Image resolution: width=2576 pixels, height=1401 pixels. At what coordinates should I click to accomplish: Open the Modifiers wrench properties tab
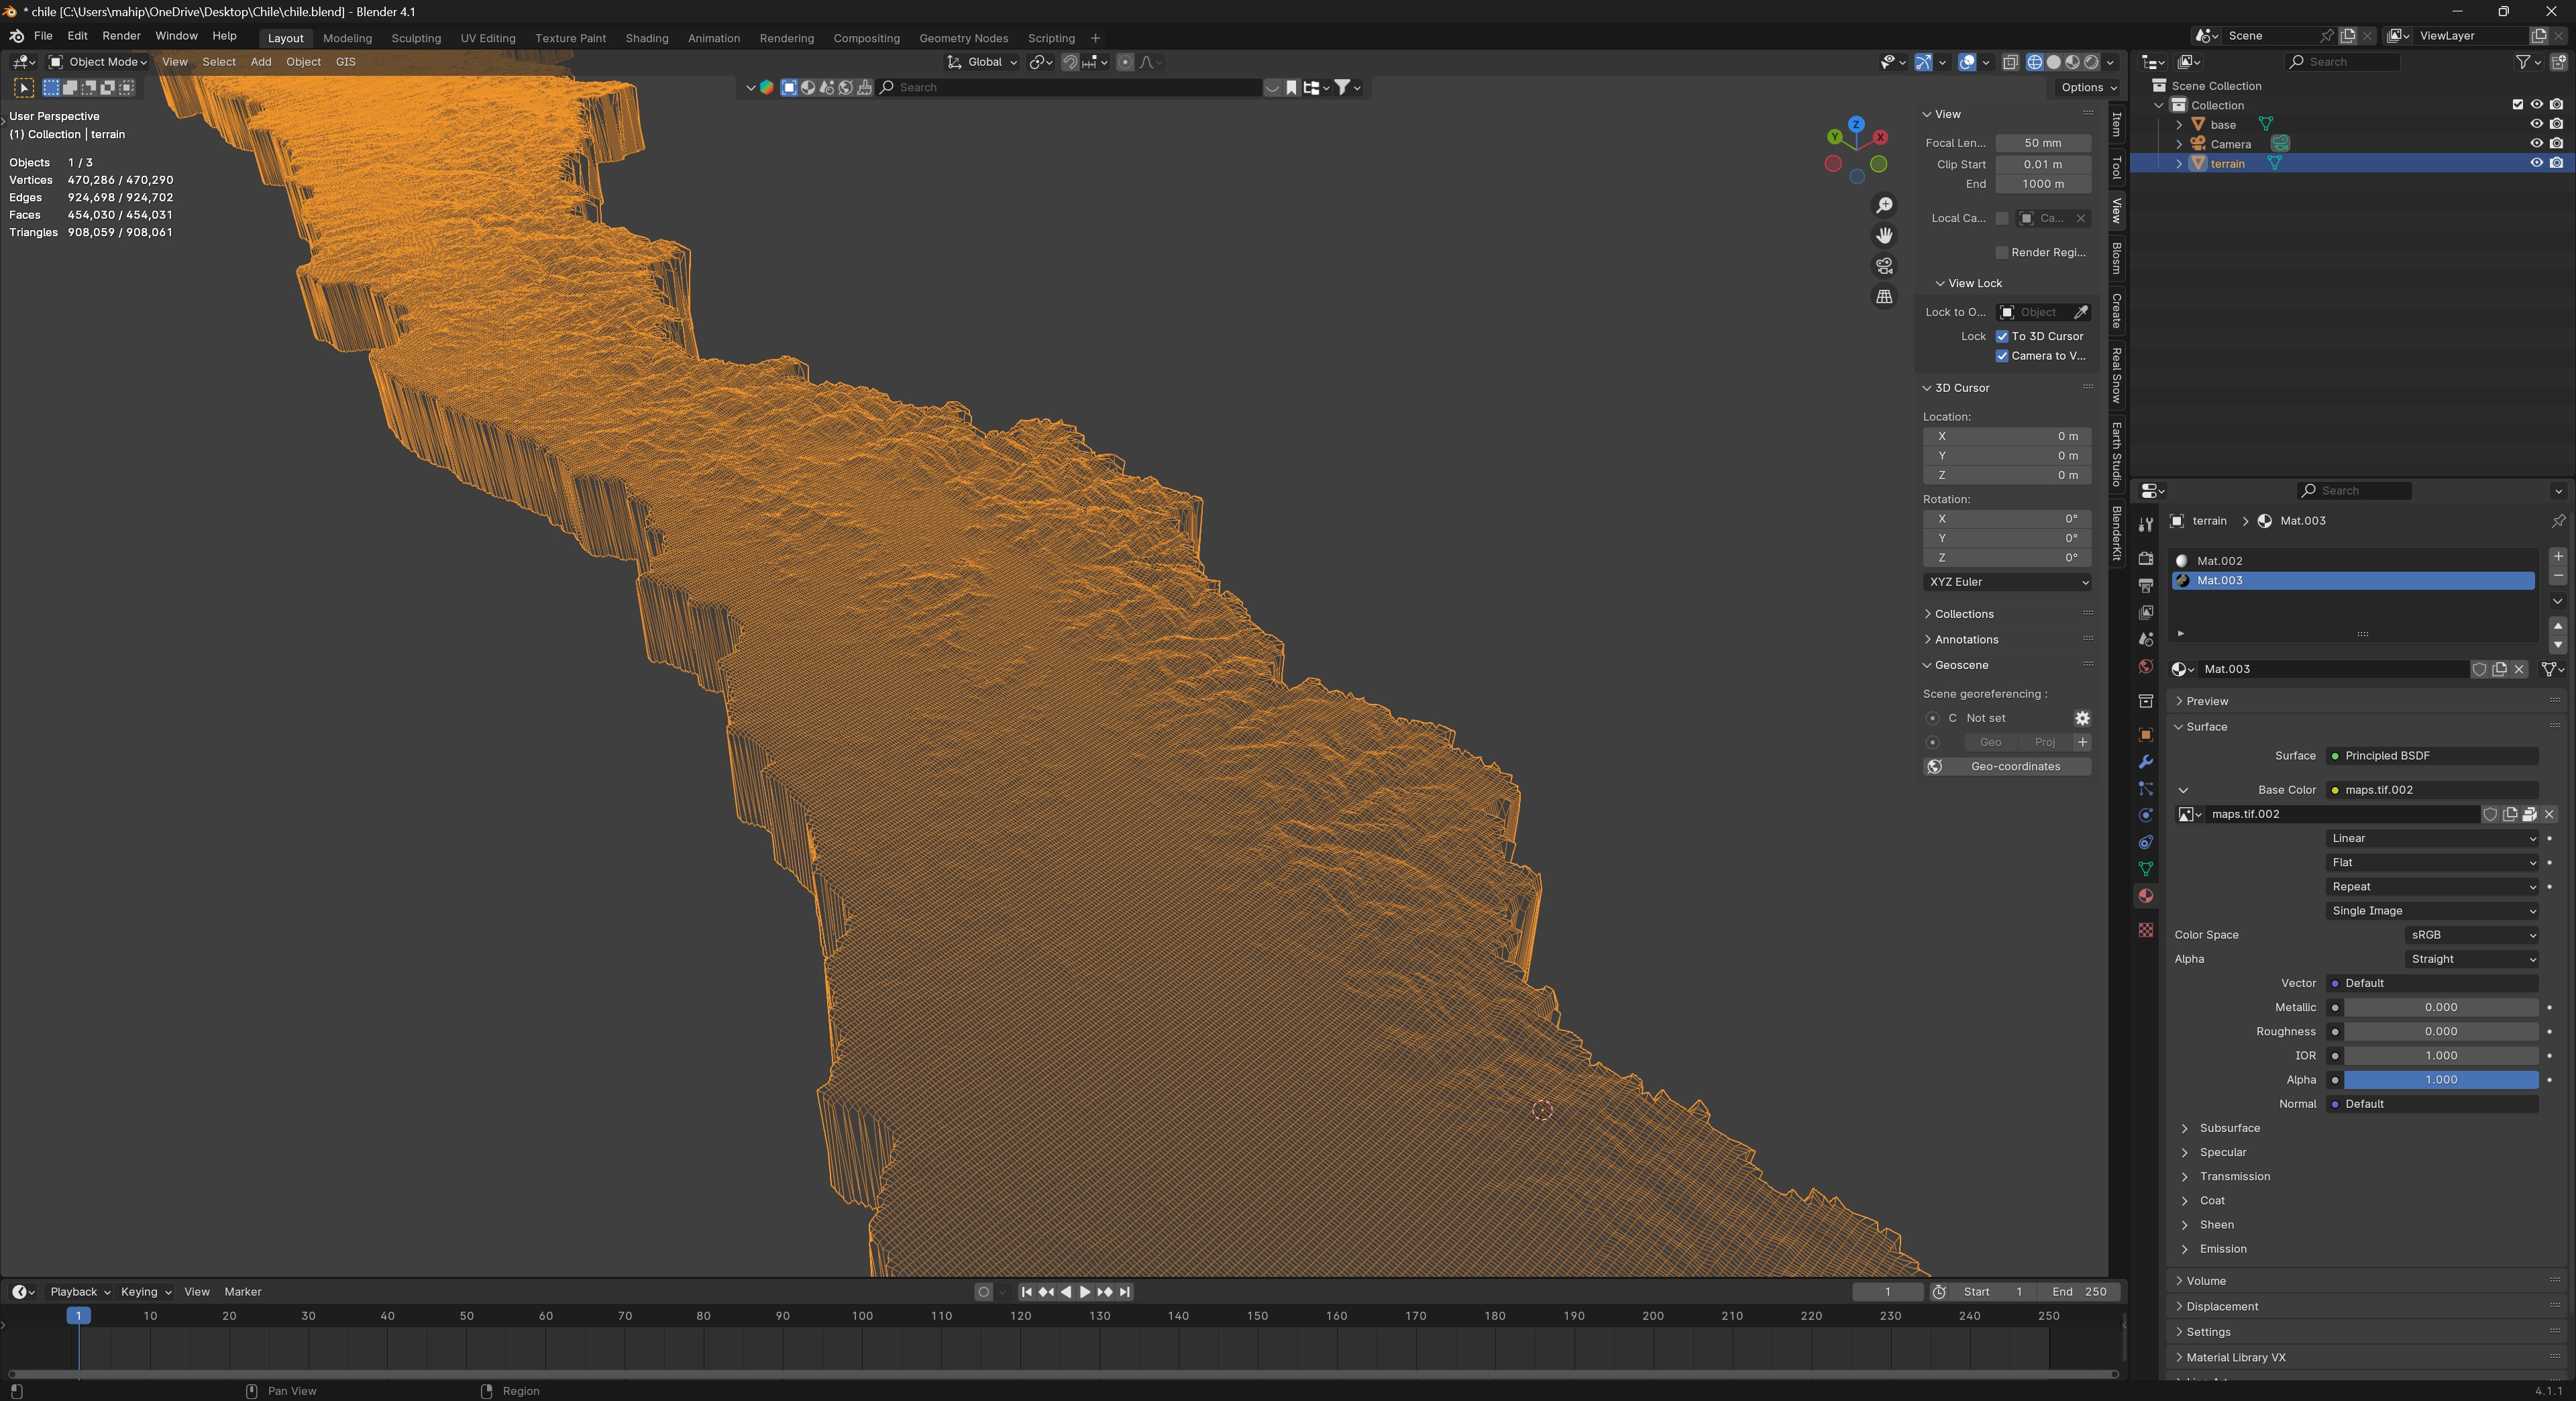2145,762
